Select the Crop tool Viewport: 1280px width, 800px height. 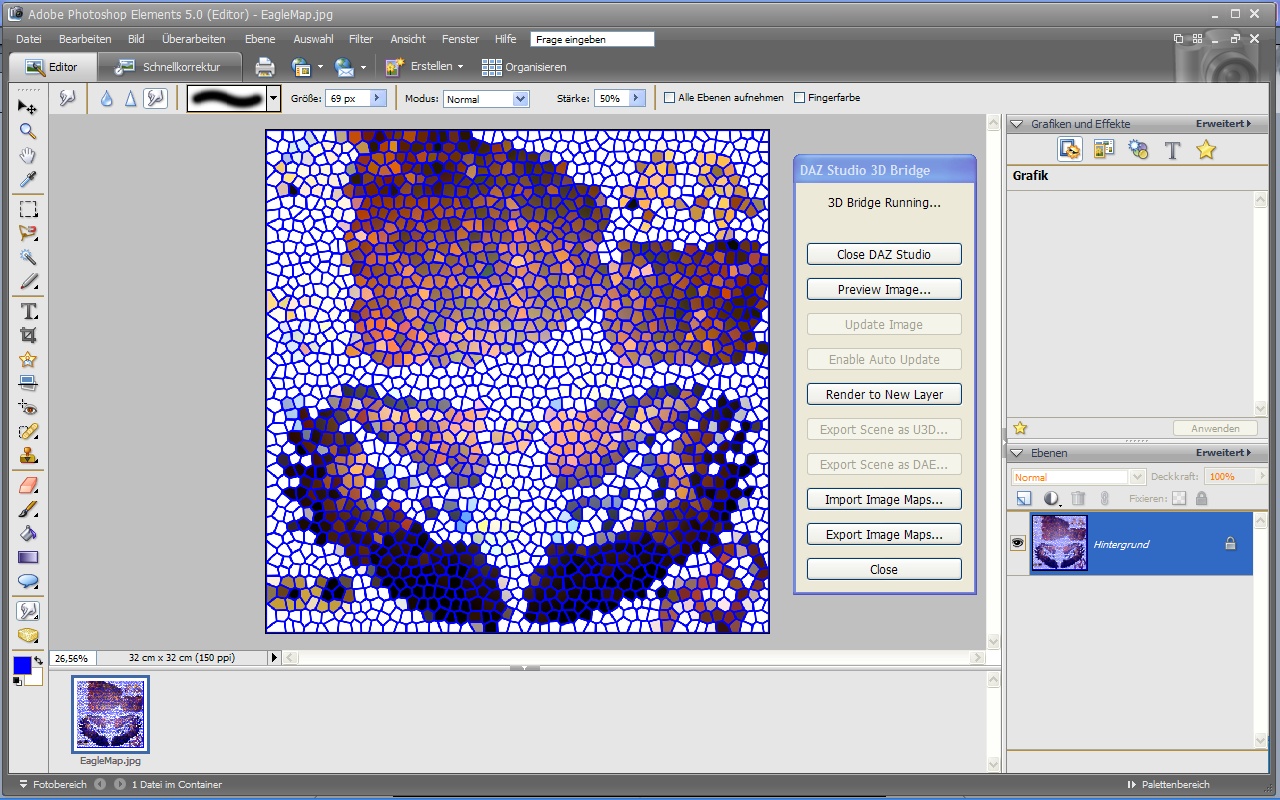click(28, 336)
